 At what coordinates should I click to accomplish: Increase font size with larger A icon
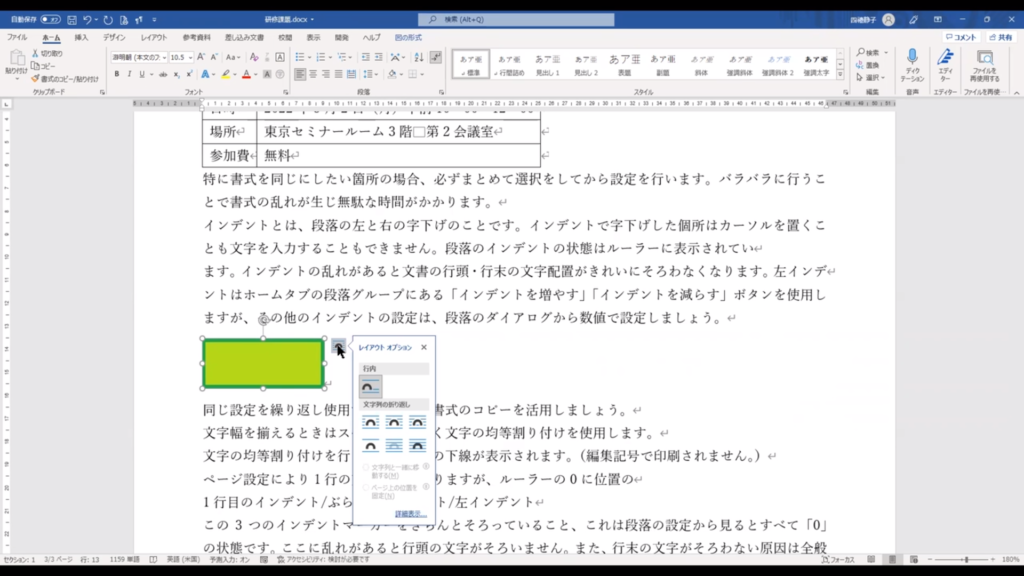[x=201, y=57]
